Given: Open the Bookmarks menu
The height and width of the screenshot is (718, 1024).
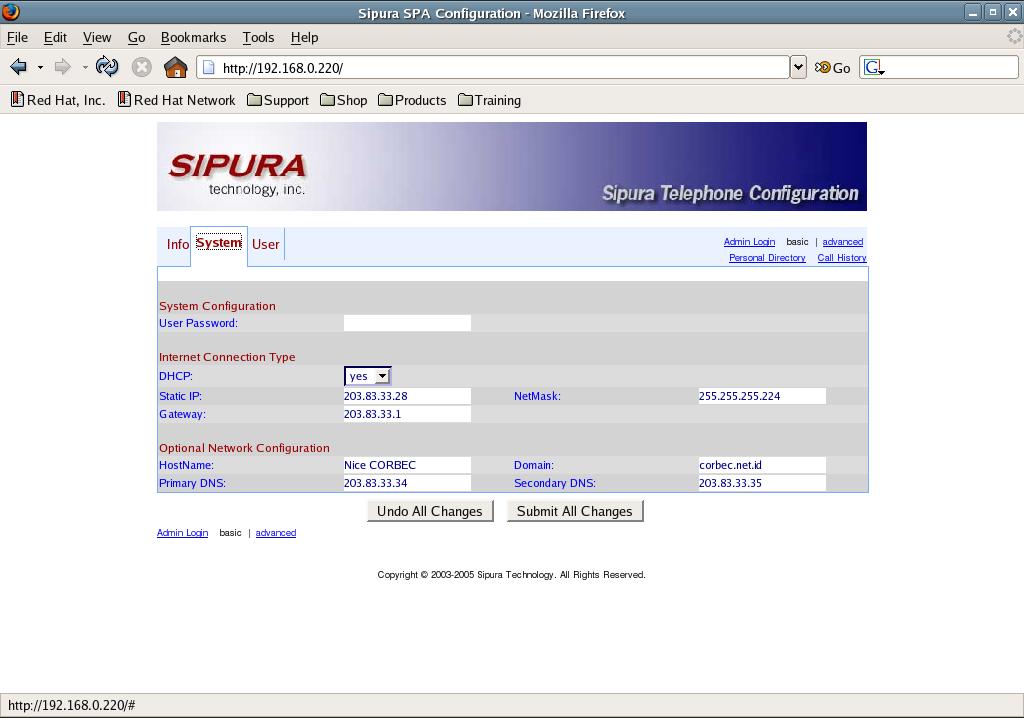Looking at the screenshot, I should pyautogui.click(x=193, y=37).
